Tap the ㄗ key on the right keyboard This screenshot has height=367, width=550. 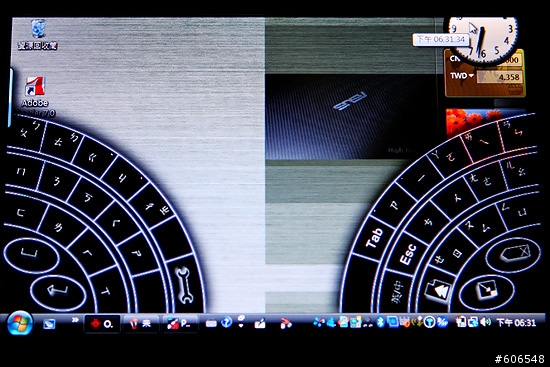[394, 206]
